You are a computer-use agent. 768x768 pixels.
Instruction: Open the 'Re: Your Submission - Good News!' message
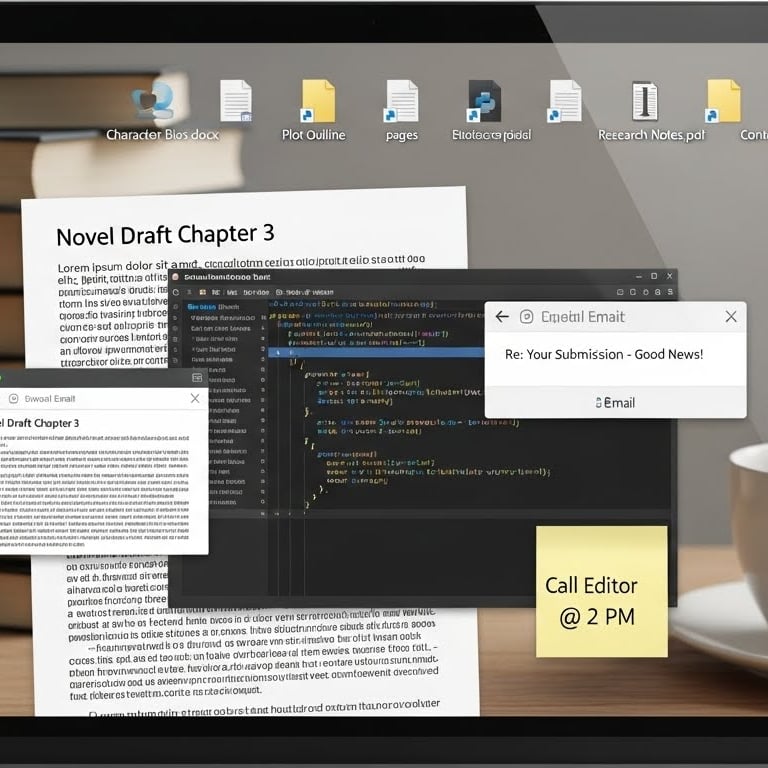(604, 354)
